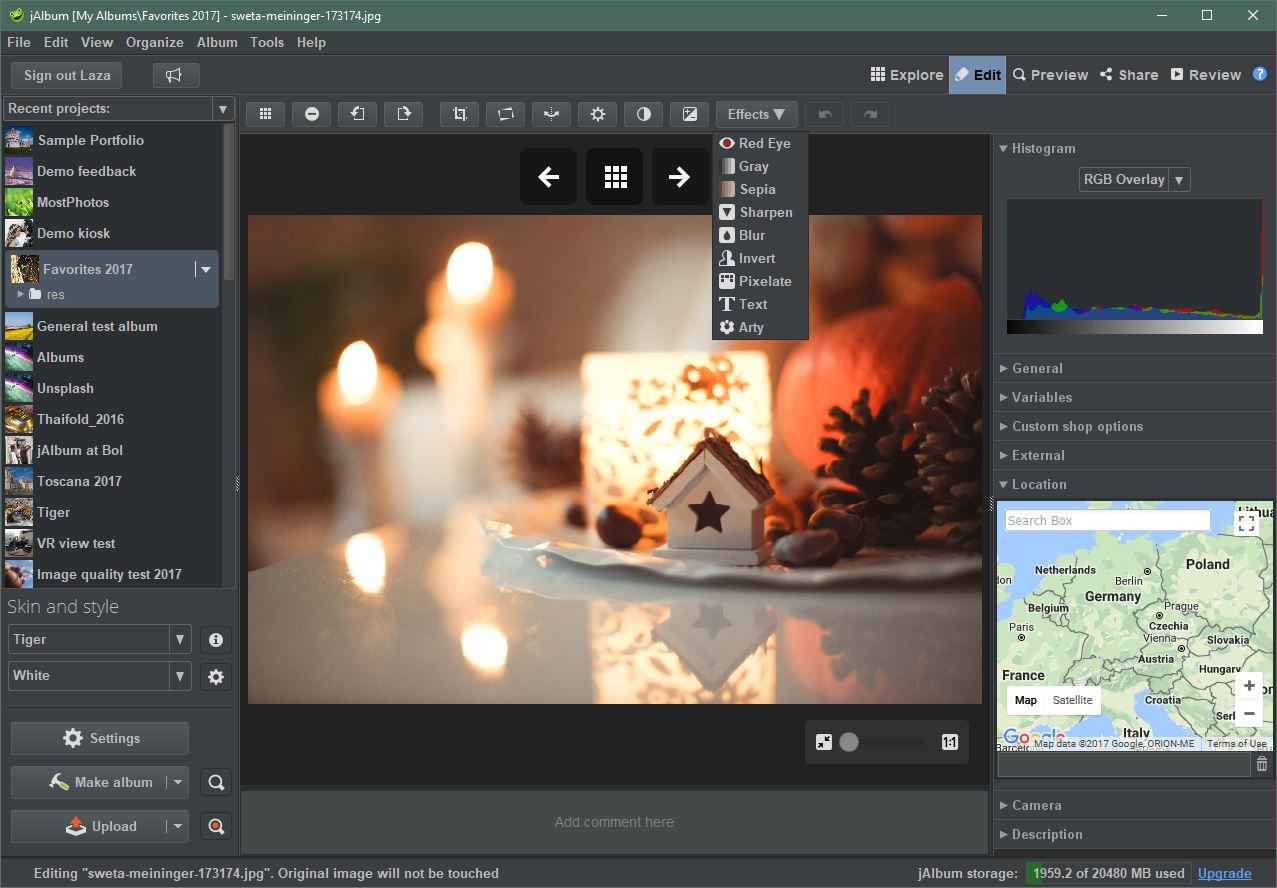This screenshot has height=888, width=1277.
Task: Collapse the Histogram panel
Action: pos(1004,148)
